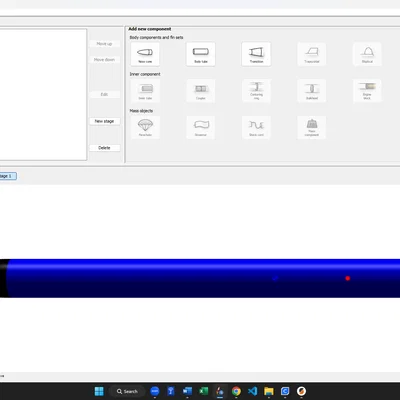Add a Bulkhead component
This screenshot has height=400, width=400.
pos(312,91)
